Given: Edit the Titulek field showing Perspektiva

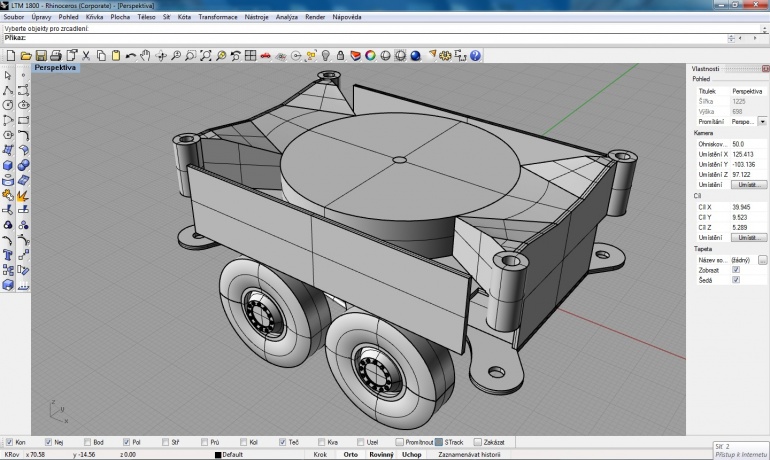Looking at the screenshot, I should point(748,91).
